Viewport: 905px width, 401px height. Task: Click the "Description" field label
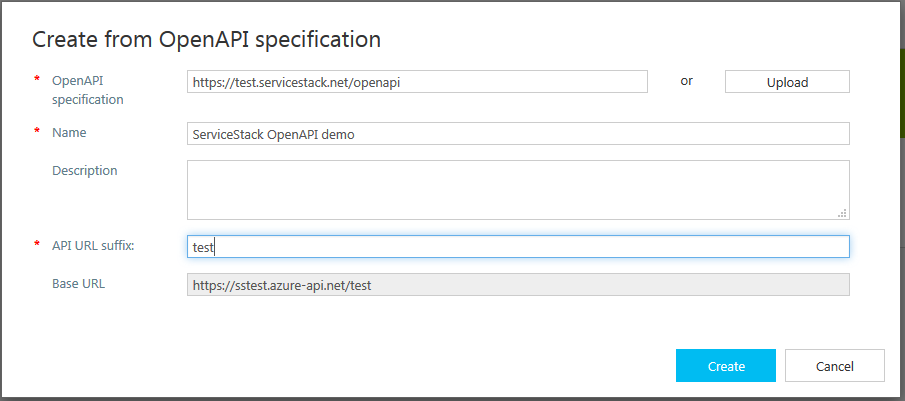coord(84,171)
